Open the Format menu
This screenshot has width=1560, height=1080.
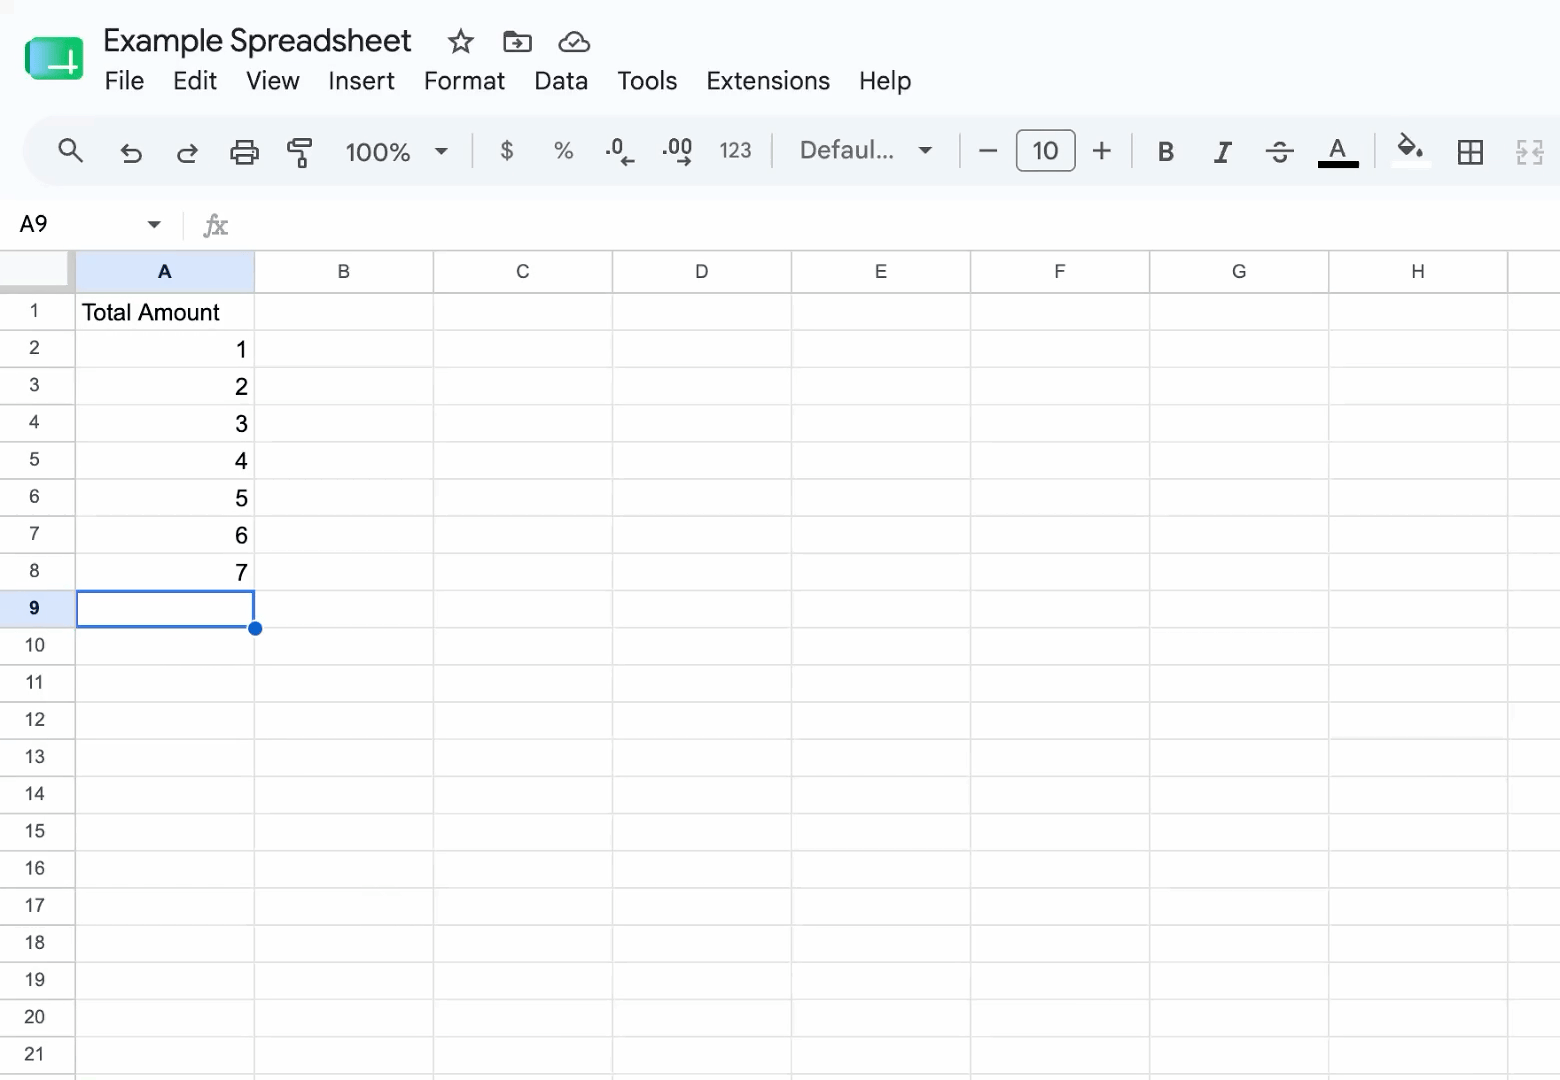point(464,81)
